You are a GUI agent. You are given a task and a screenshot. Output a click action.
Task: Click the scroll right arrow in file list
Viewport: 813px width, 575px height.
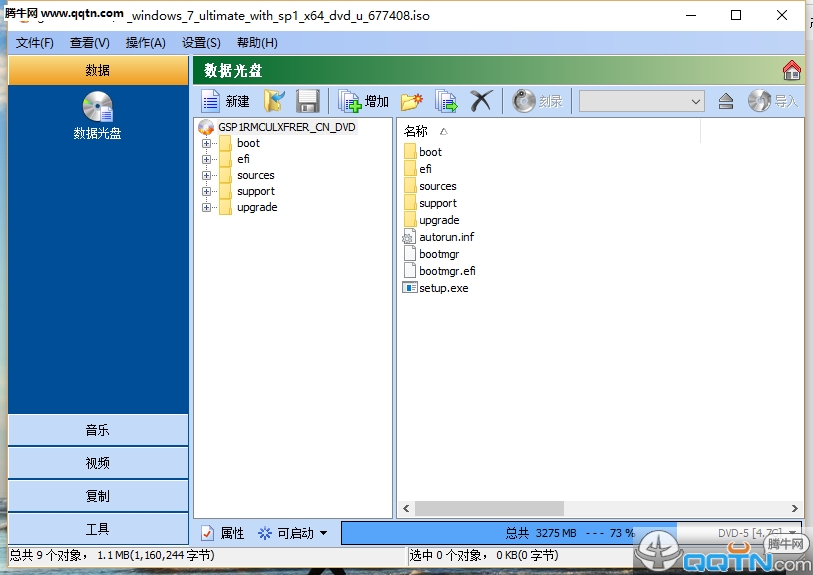pos(794,508)
